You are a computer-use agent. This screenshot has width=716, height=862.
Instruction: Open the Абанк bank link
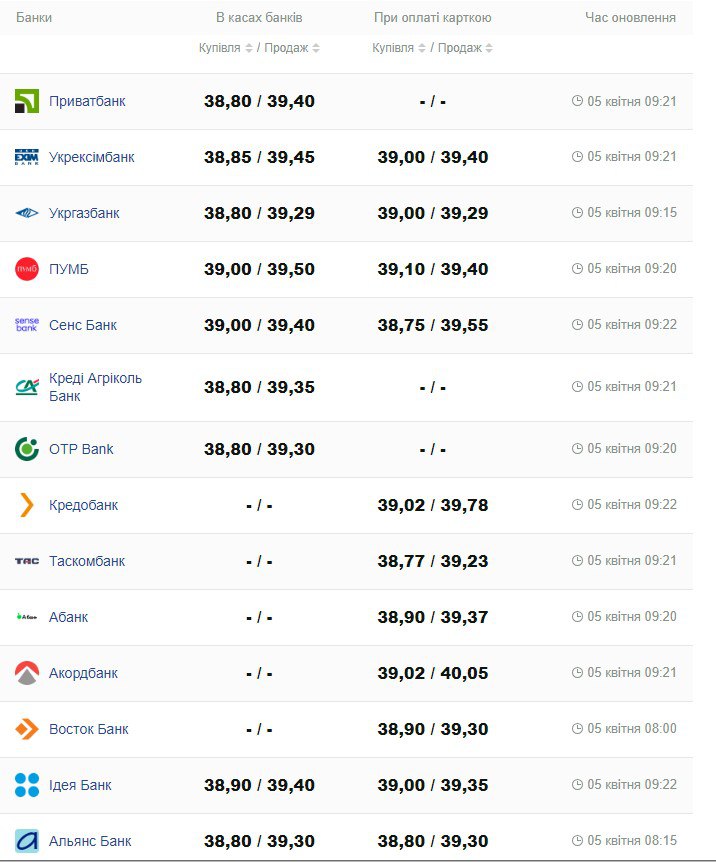[x=68, y=617]
